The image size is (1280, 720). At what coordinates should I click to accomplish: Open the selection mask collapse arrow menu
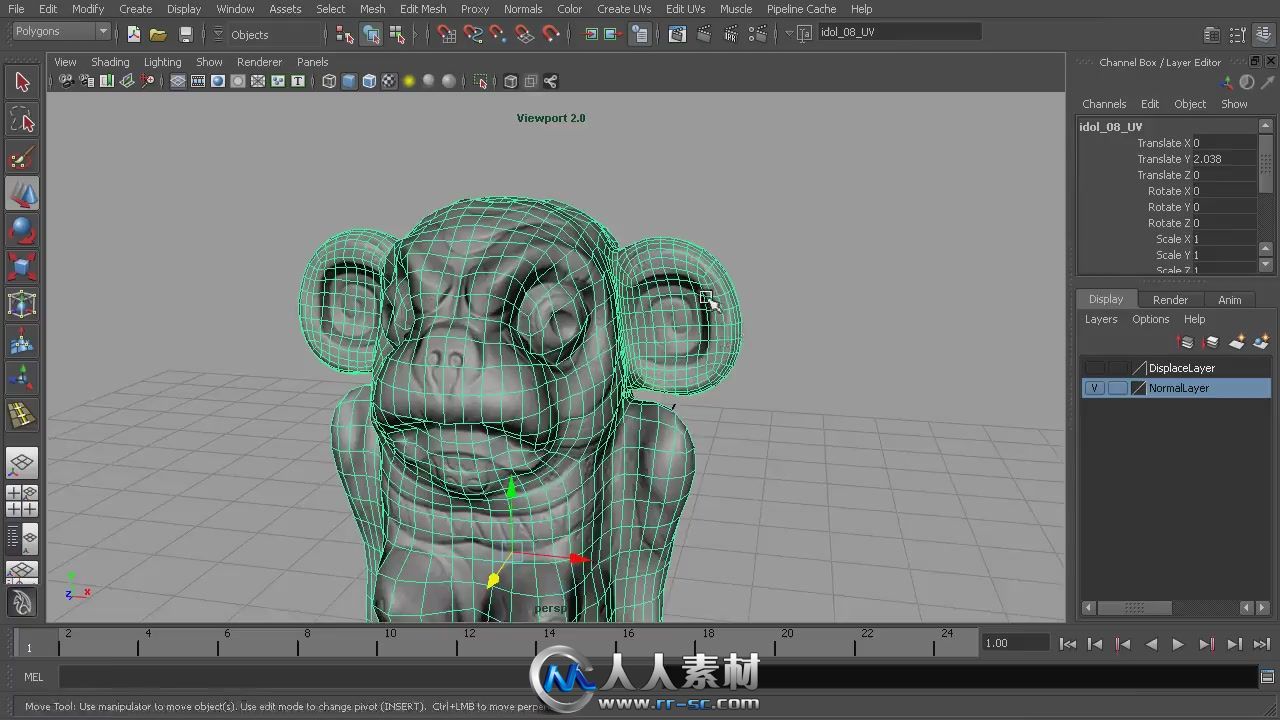[x=218, y=34]
